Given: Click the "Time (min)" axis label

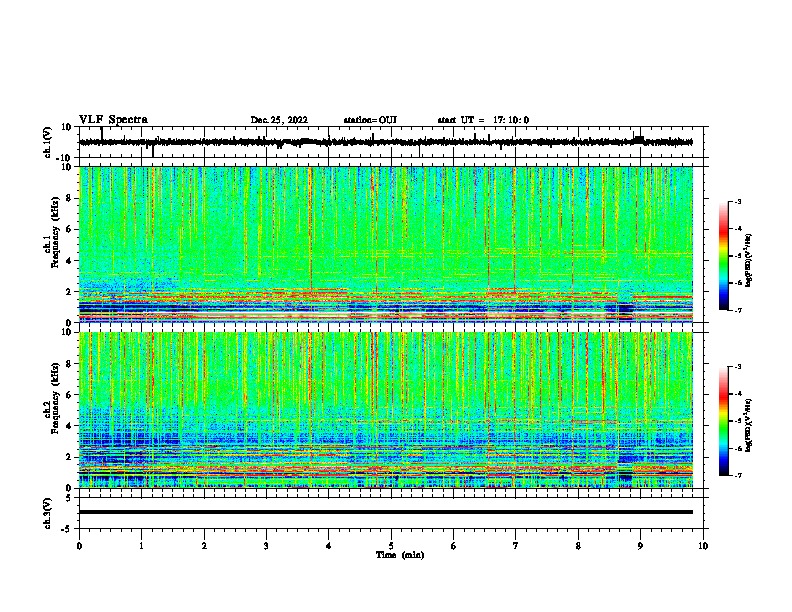Looking at the screenshot, I should click(x=400, y=555).
